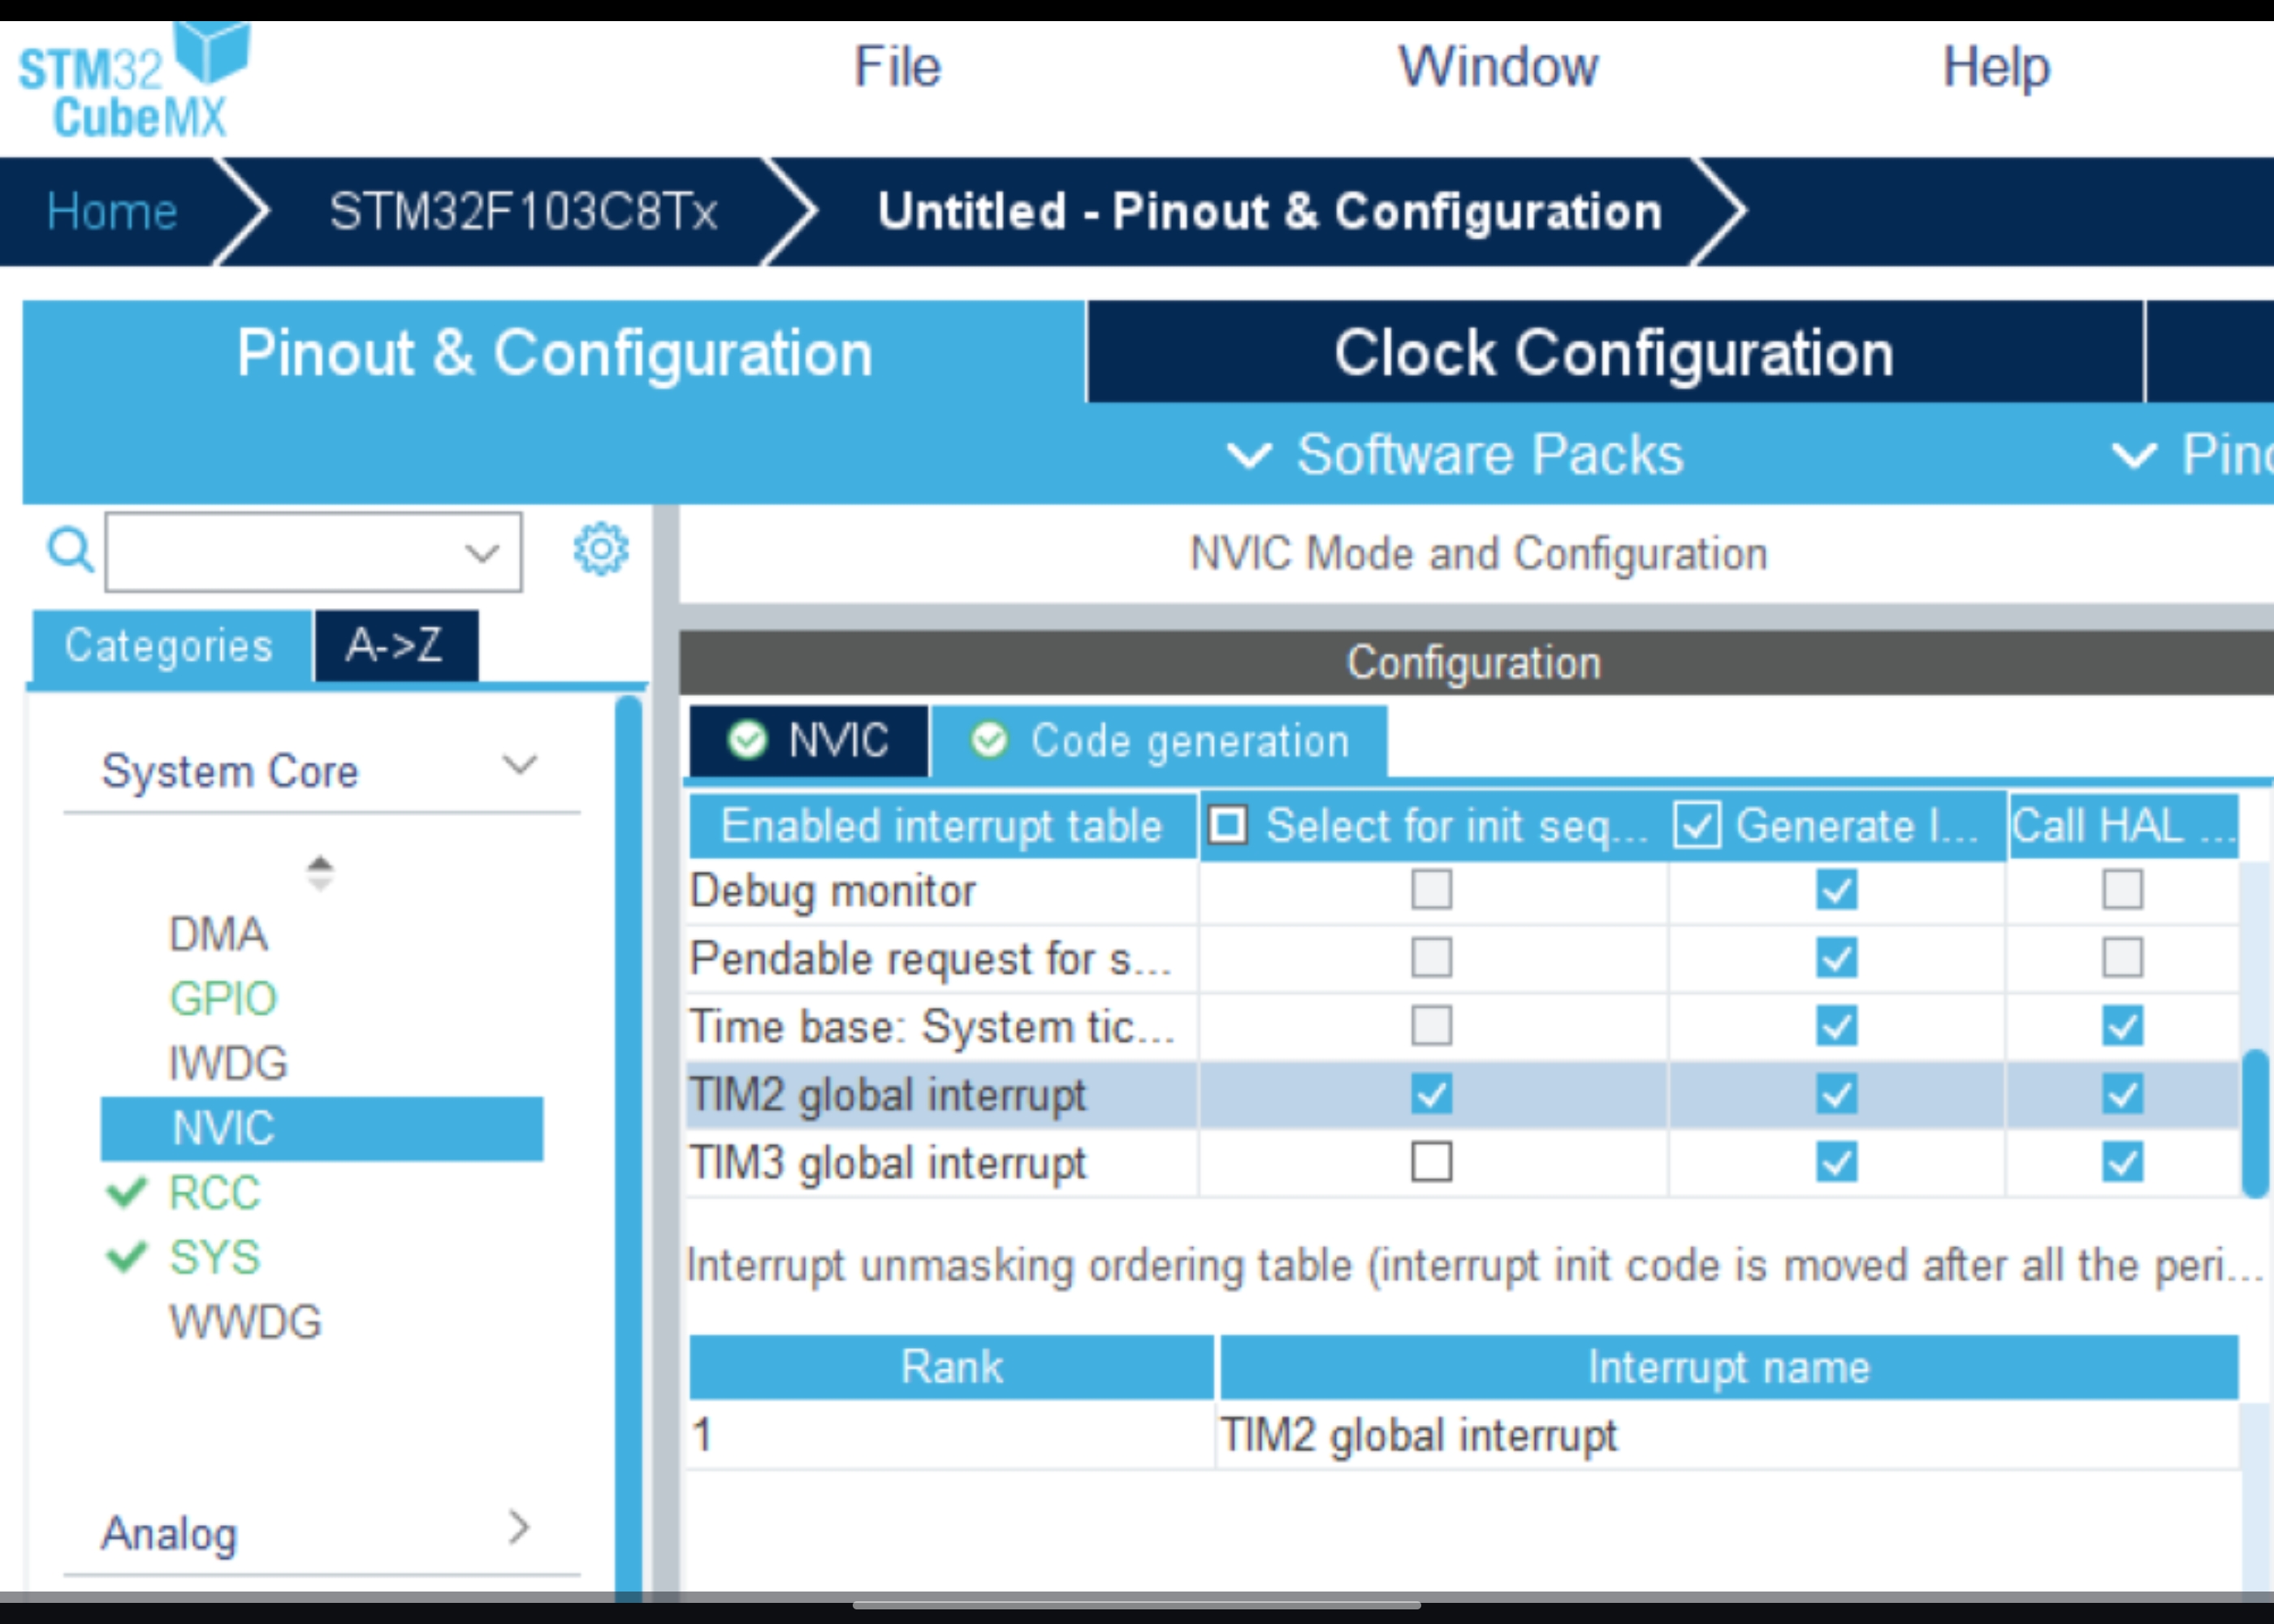
Task: Select IWDG in System Core list
Action: 228,1063
